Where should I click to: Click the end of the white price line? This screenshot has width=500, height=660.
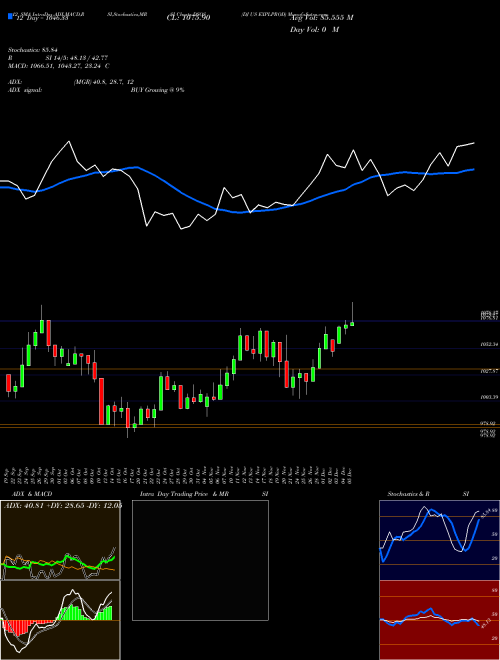tap(474, 143)
